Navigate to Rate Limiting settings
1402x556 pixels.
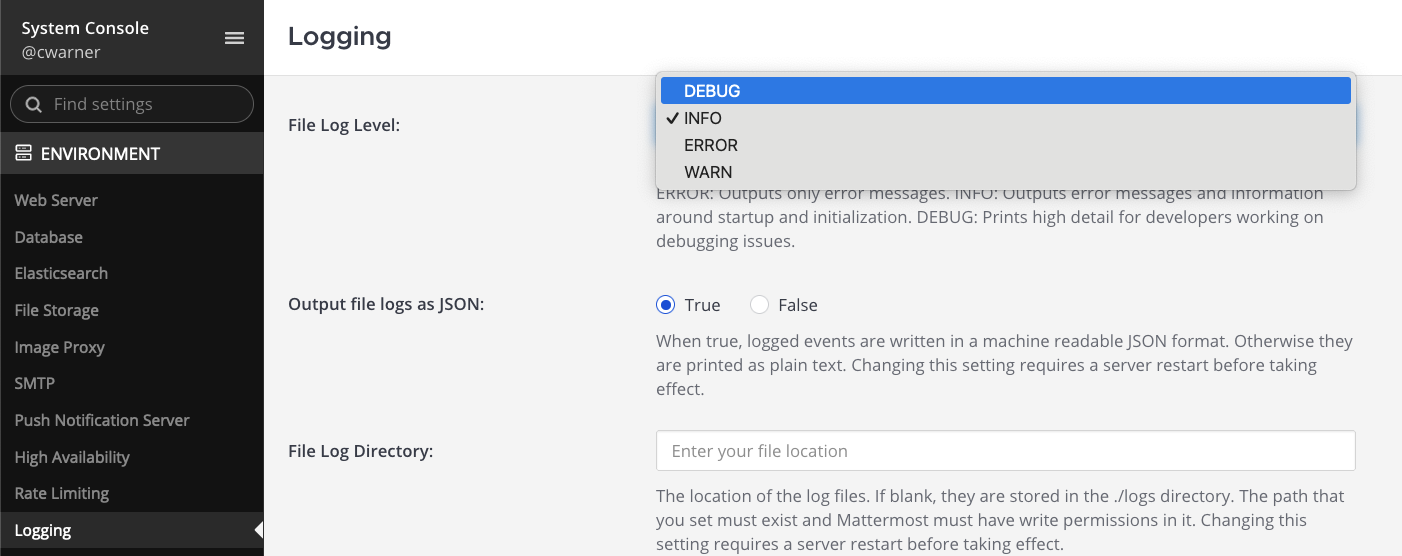point(62,493)
